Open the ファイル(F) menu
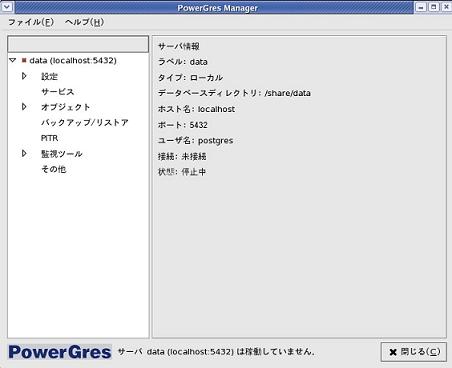Screen dimensions: 452x368 click(x=31, y=22)
